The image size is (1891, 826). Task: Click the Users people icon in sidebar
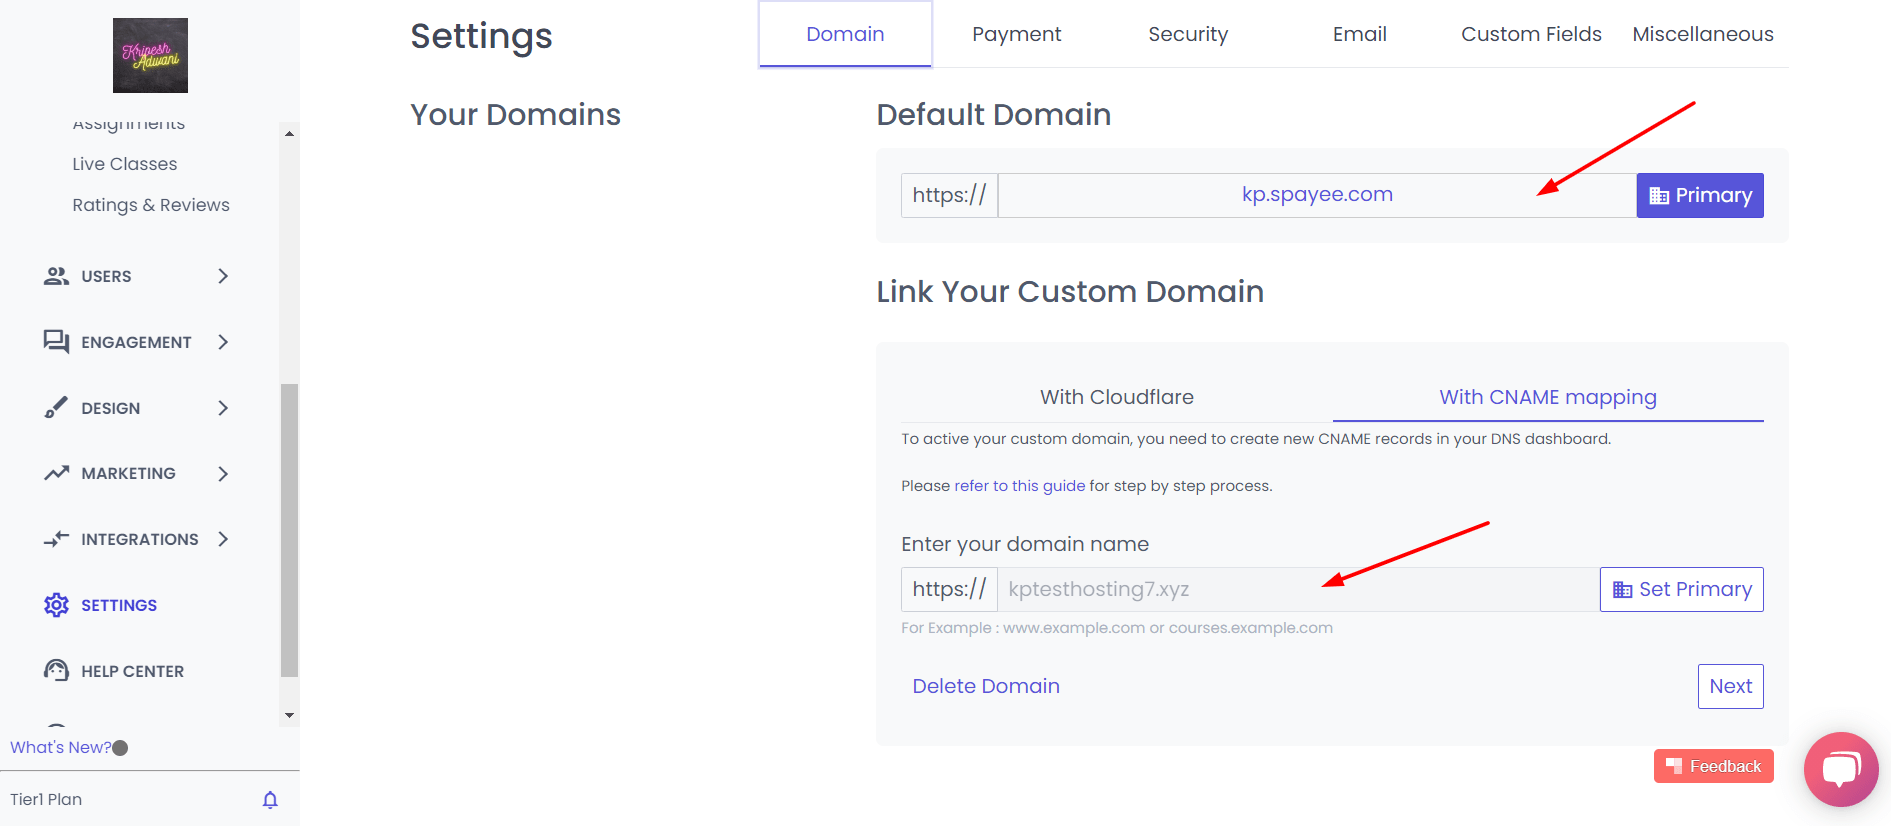click(x=56, y=276)
